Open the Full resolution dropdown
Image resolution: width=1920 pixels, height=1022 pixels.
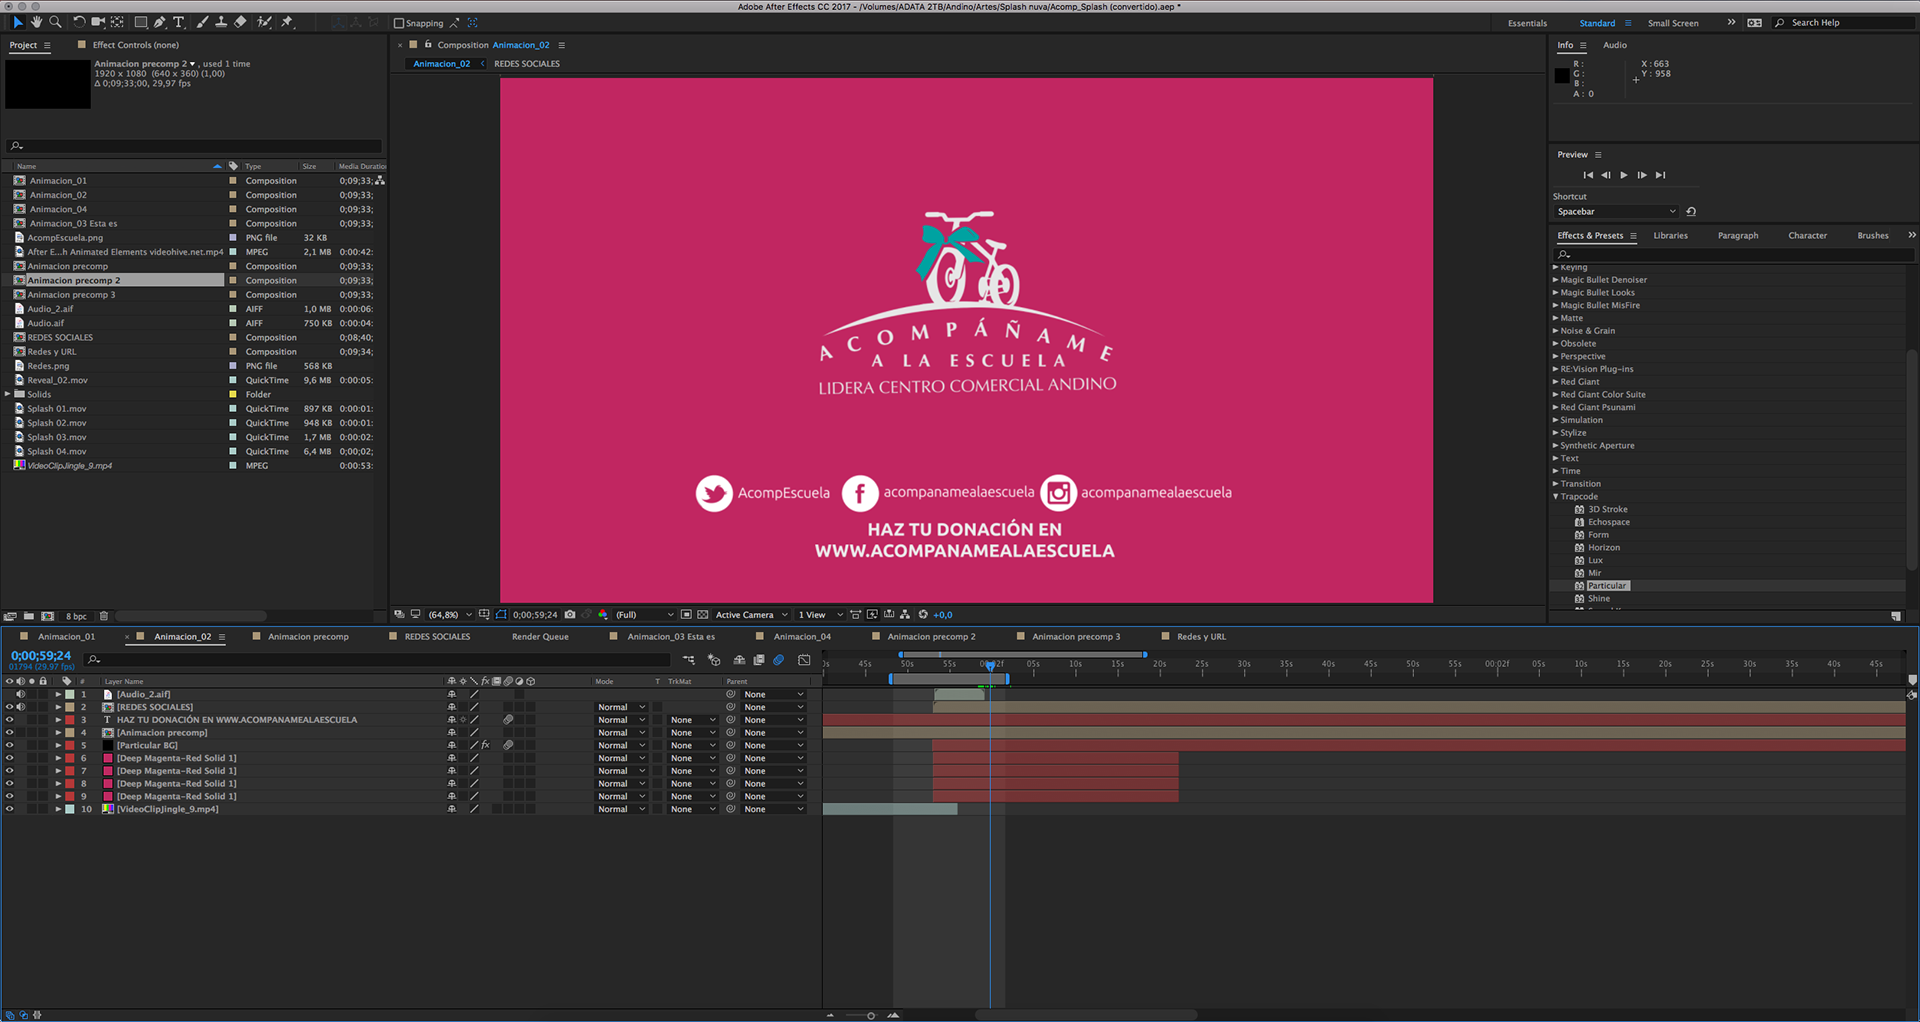(x=644, y=615)
